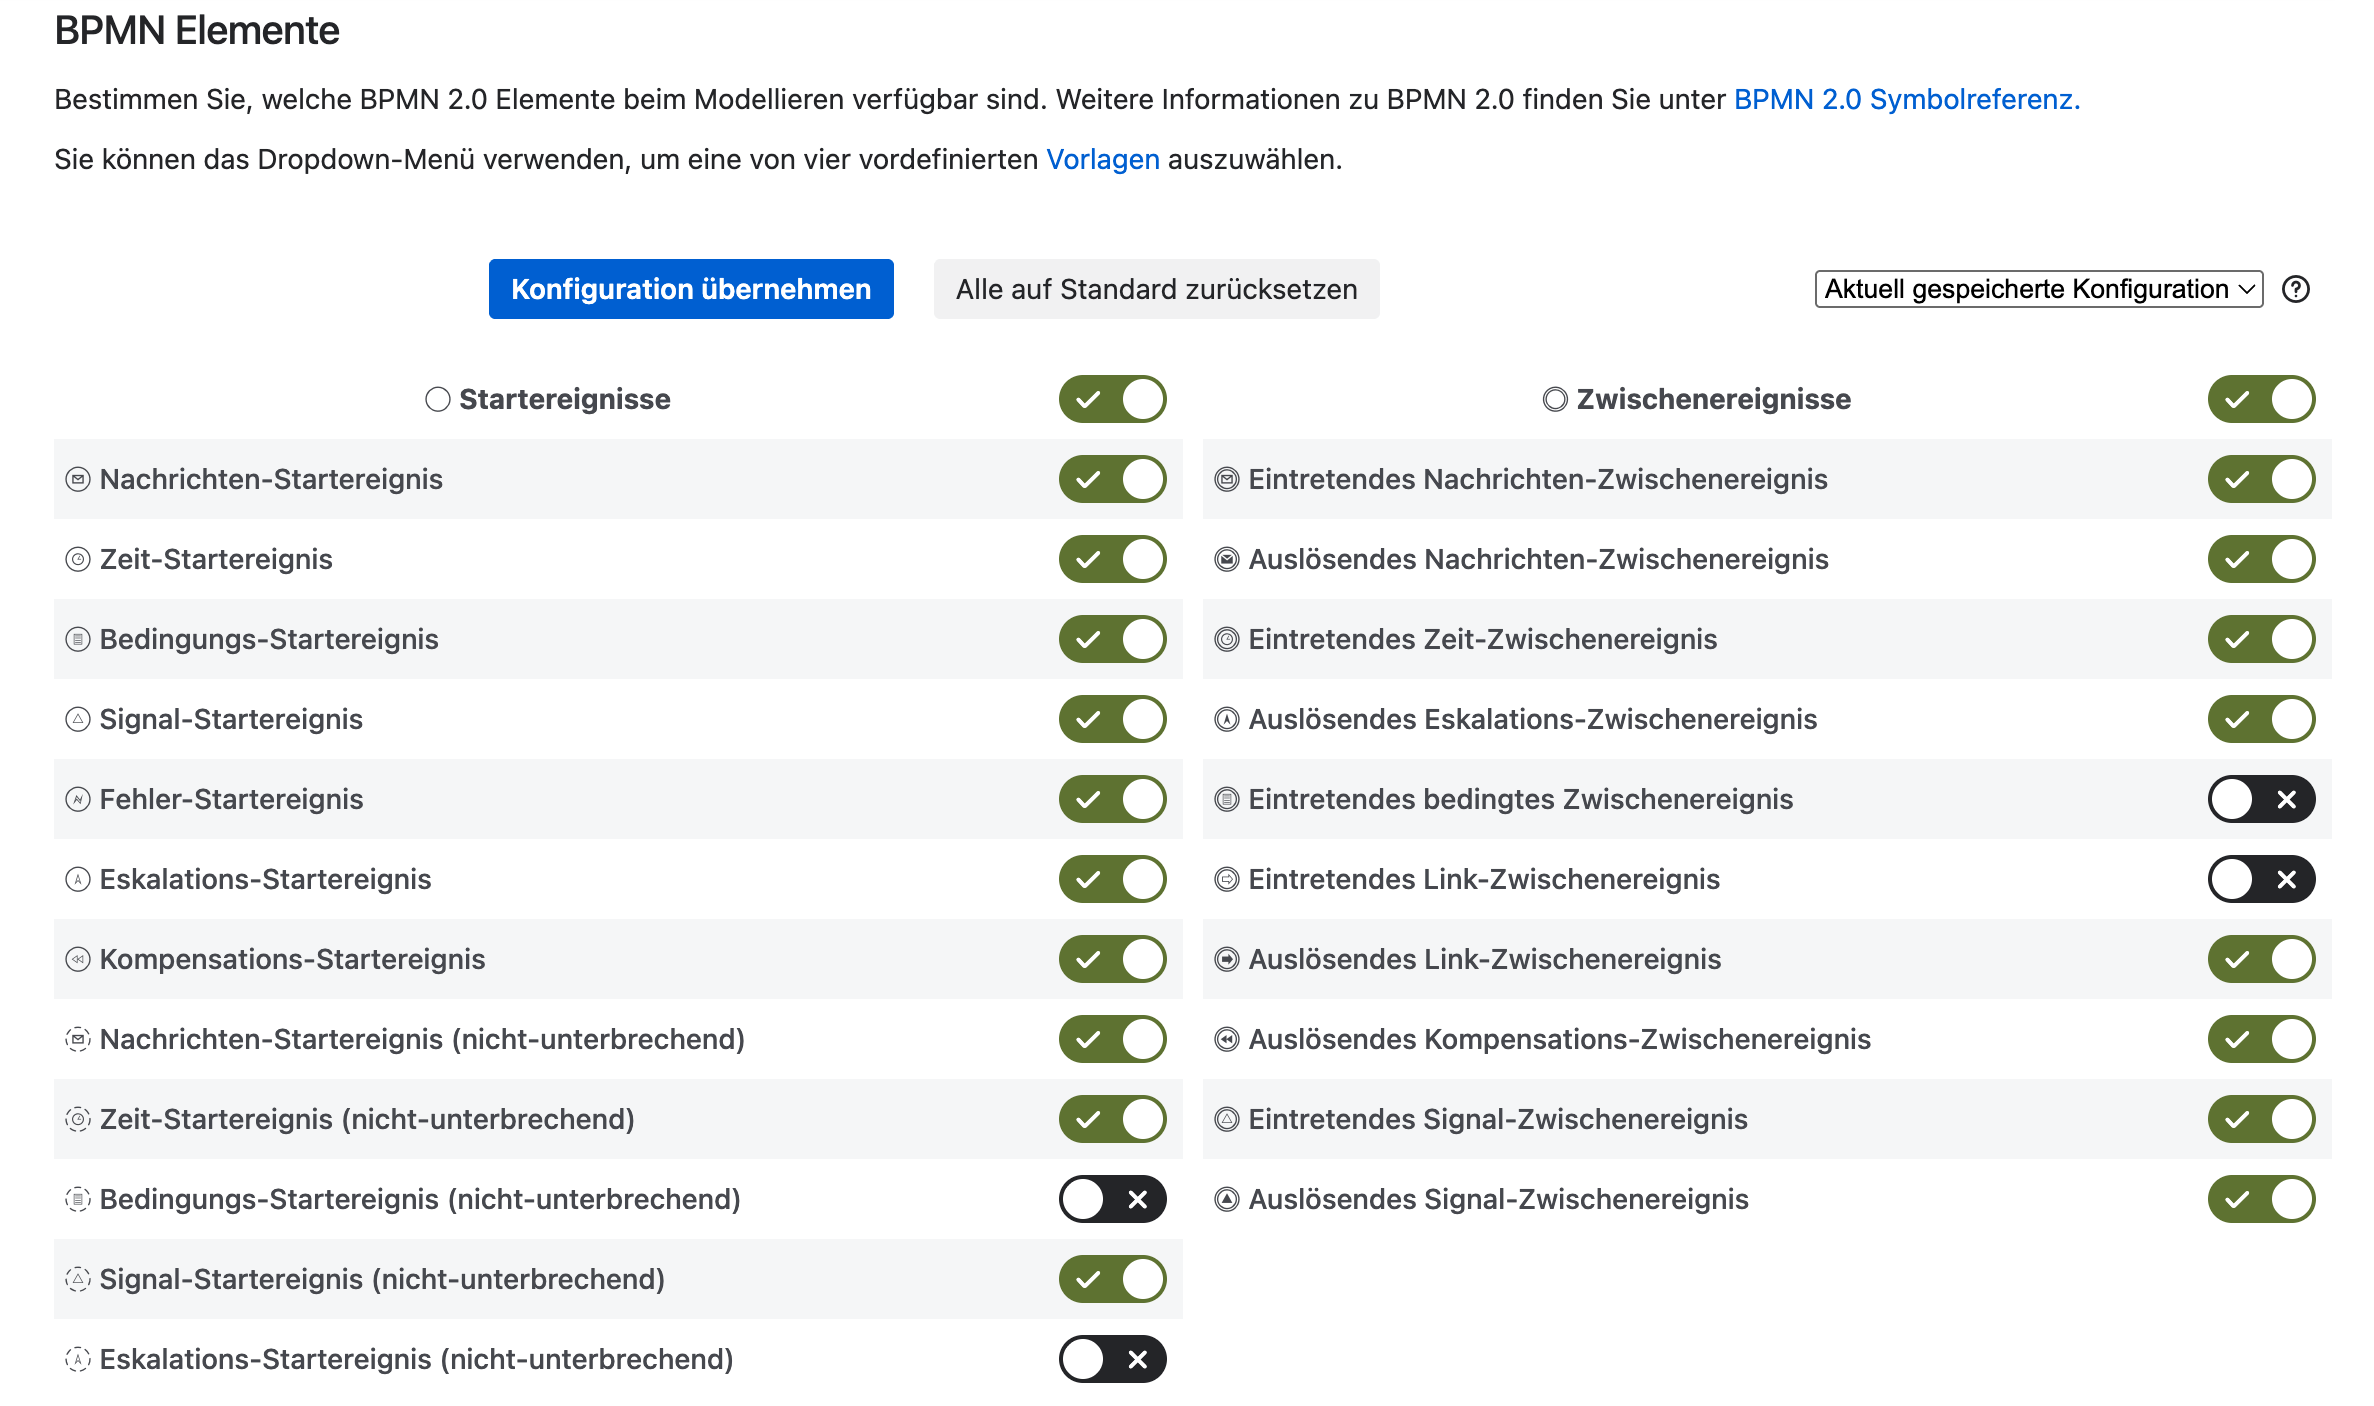Open the Aktuell gespeicherte Konfiguration dropdown

[2039, 289]
